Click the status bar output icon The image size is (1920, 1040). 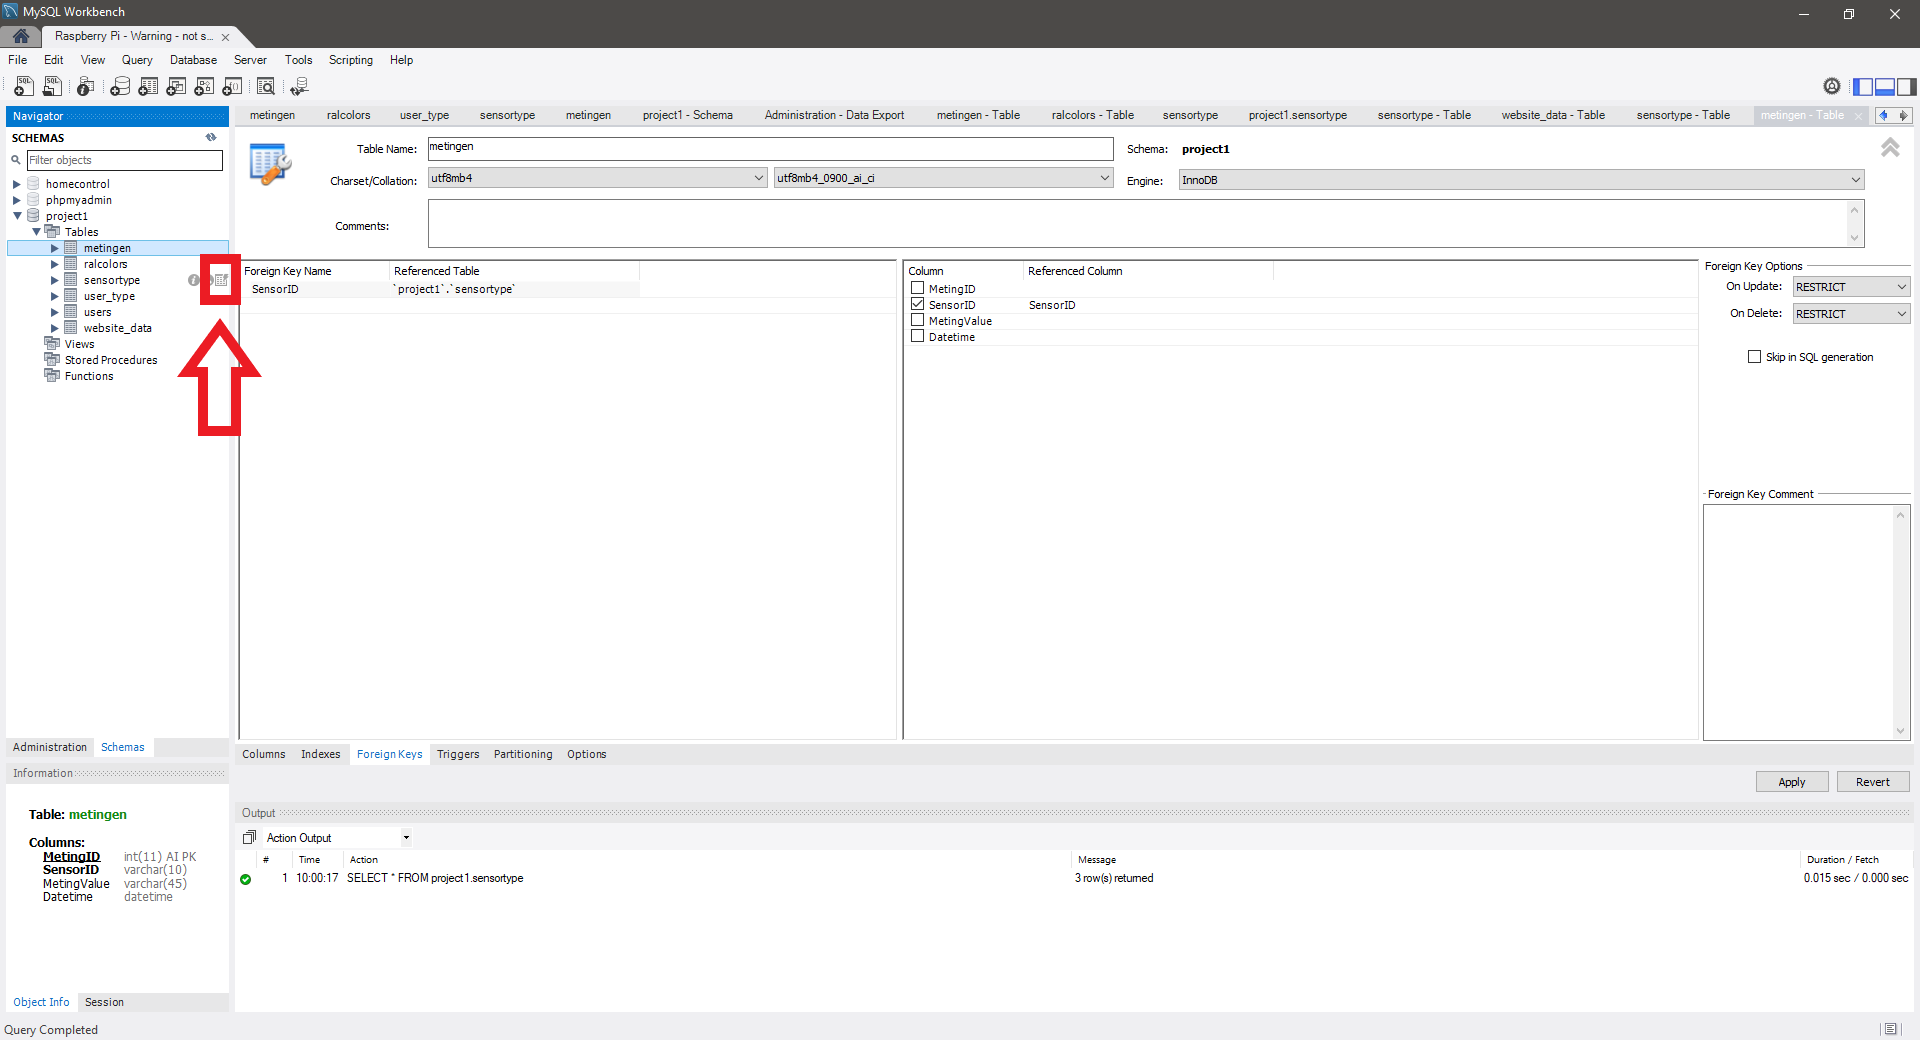pyautogui.click(x=1890, y=1029)
